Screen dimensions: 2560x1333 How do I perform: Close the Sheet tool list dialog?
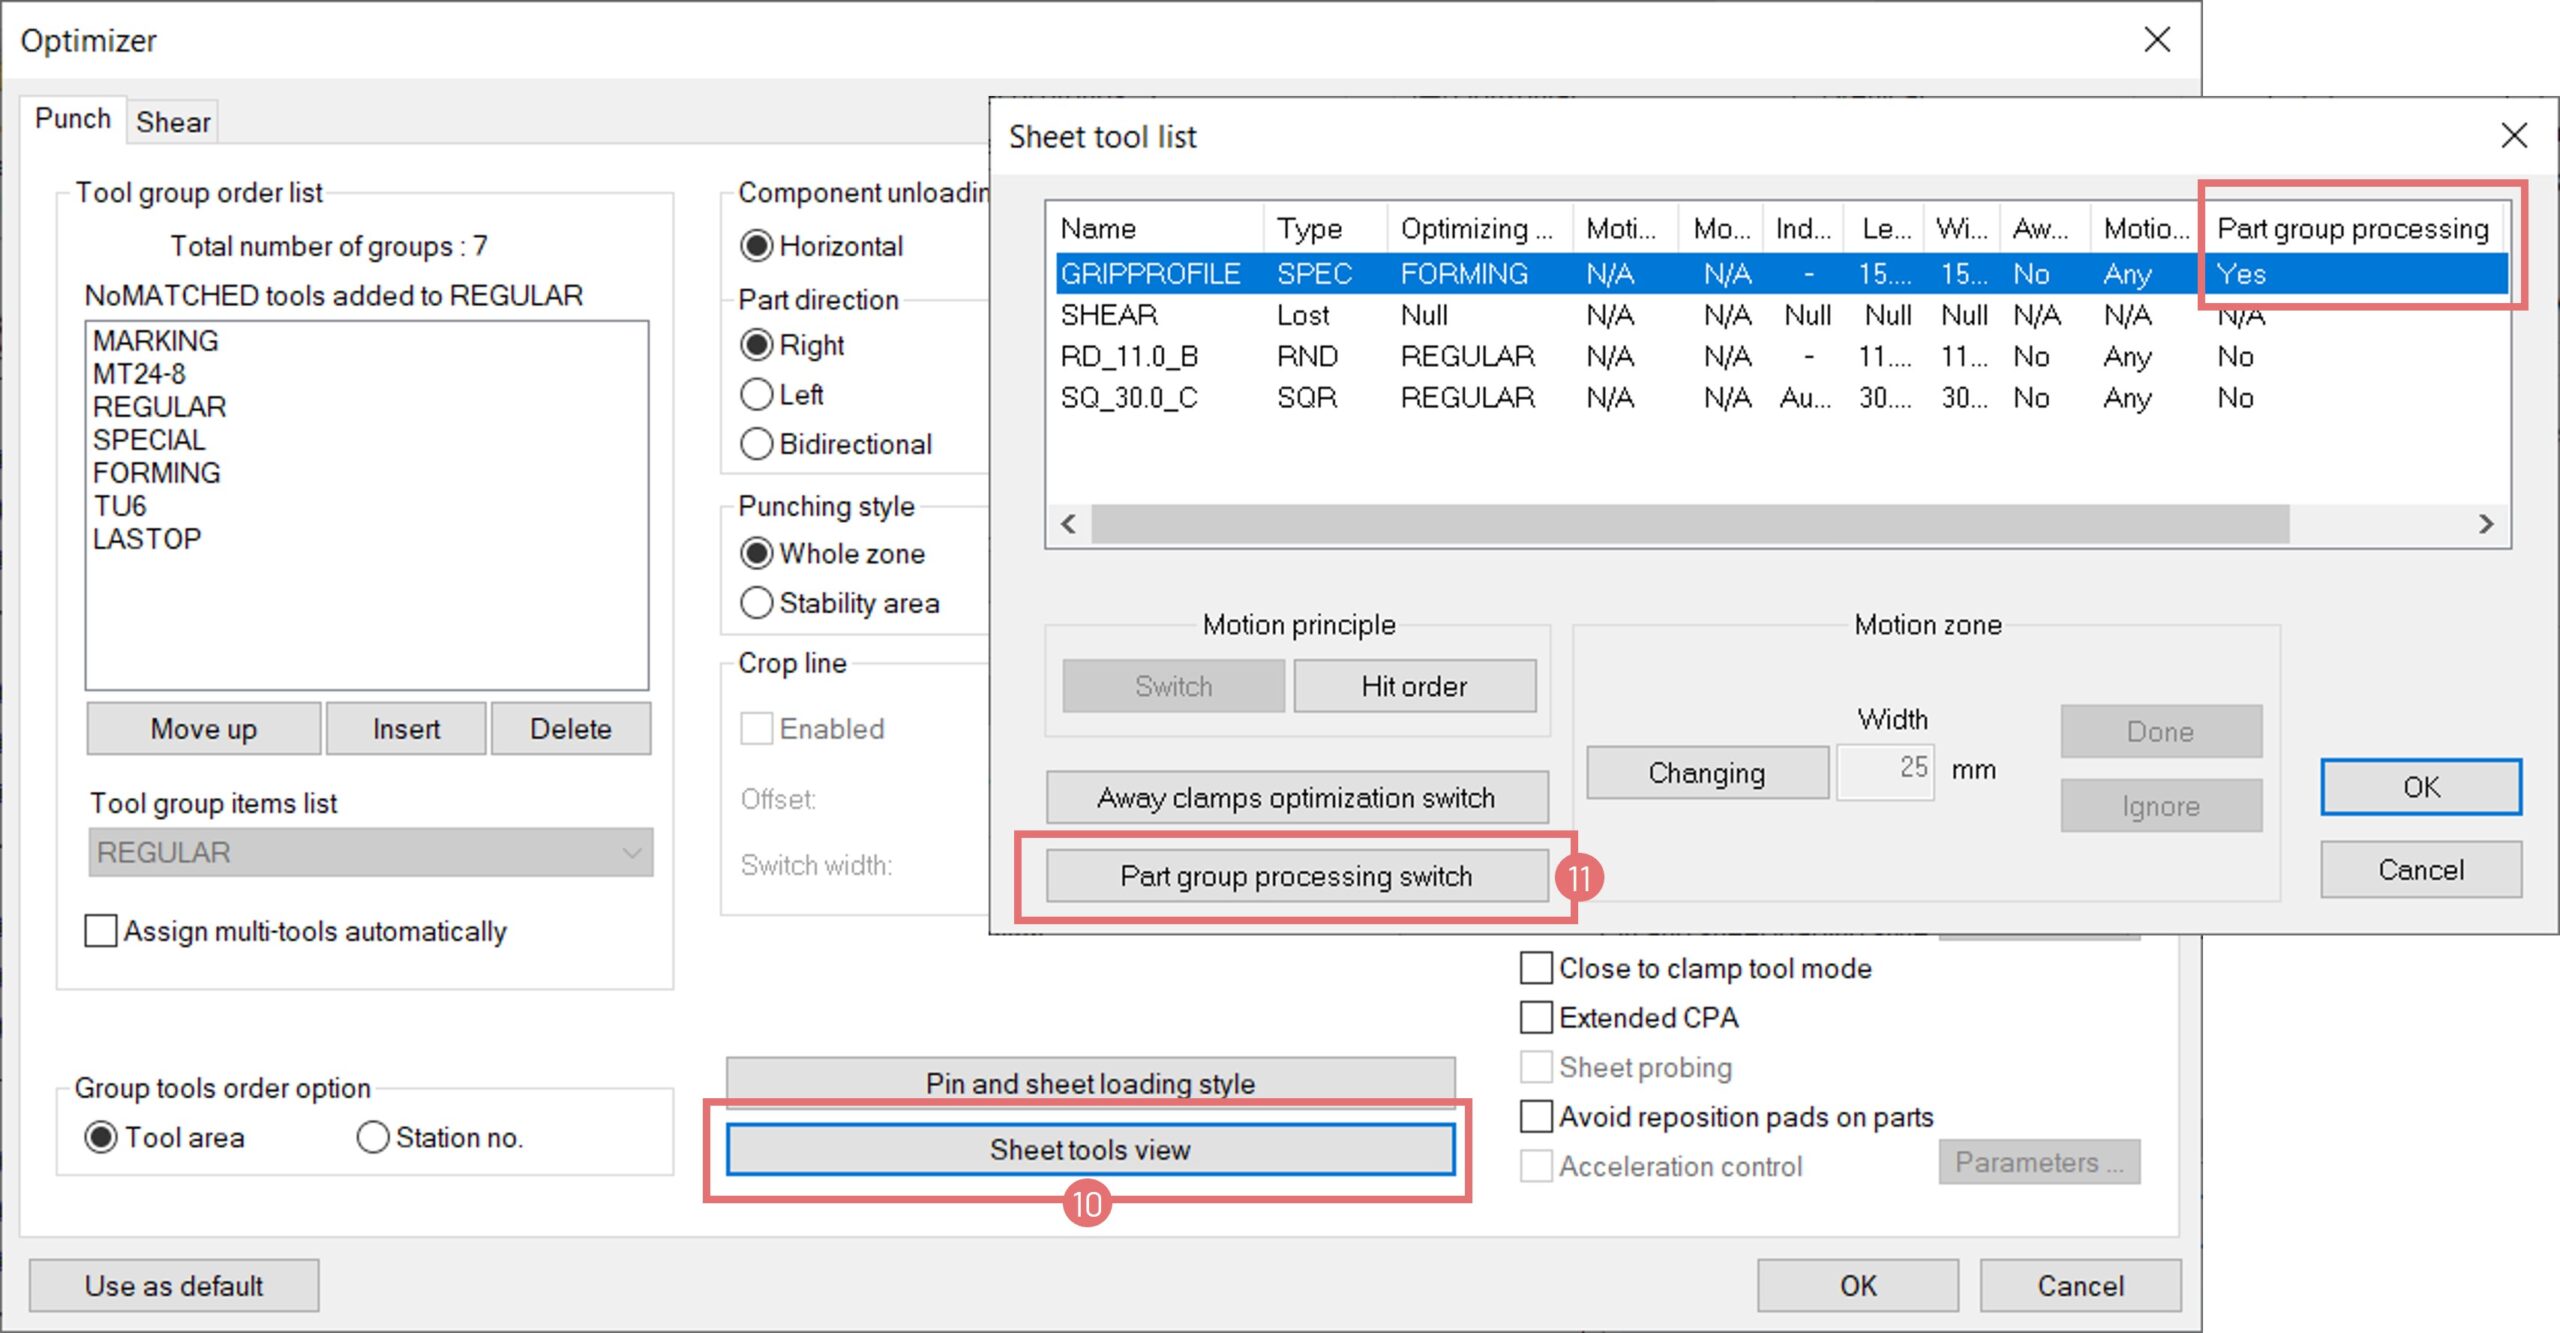[x=2513, y=136]
